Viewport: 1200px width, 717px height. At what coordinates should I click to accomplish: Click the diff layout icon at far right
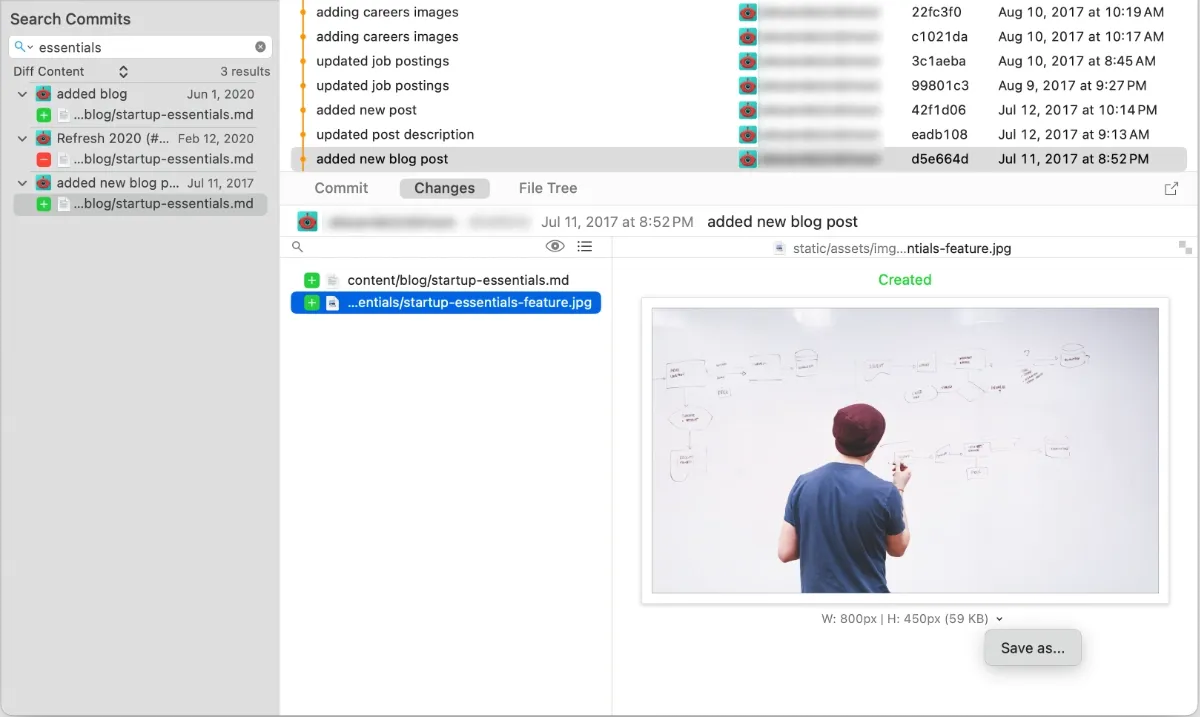tap(1185, 247)
